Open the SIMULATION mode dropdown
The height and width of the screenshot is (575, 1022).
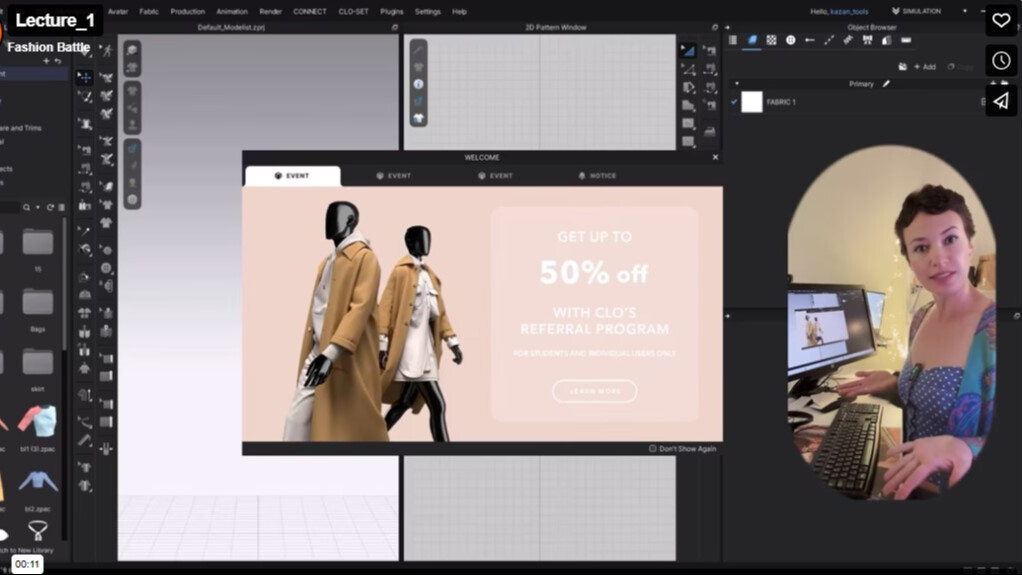(928, 11)
